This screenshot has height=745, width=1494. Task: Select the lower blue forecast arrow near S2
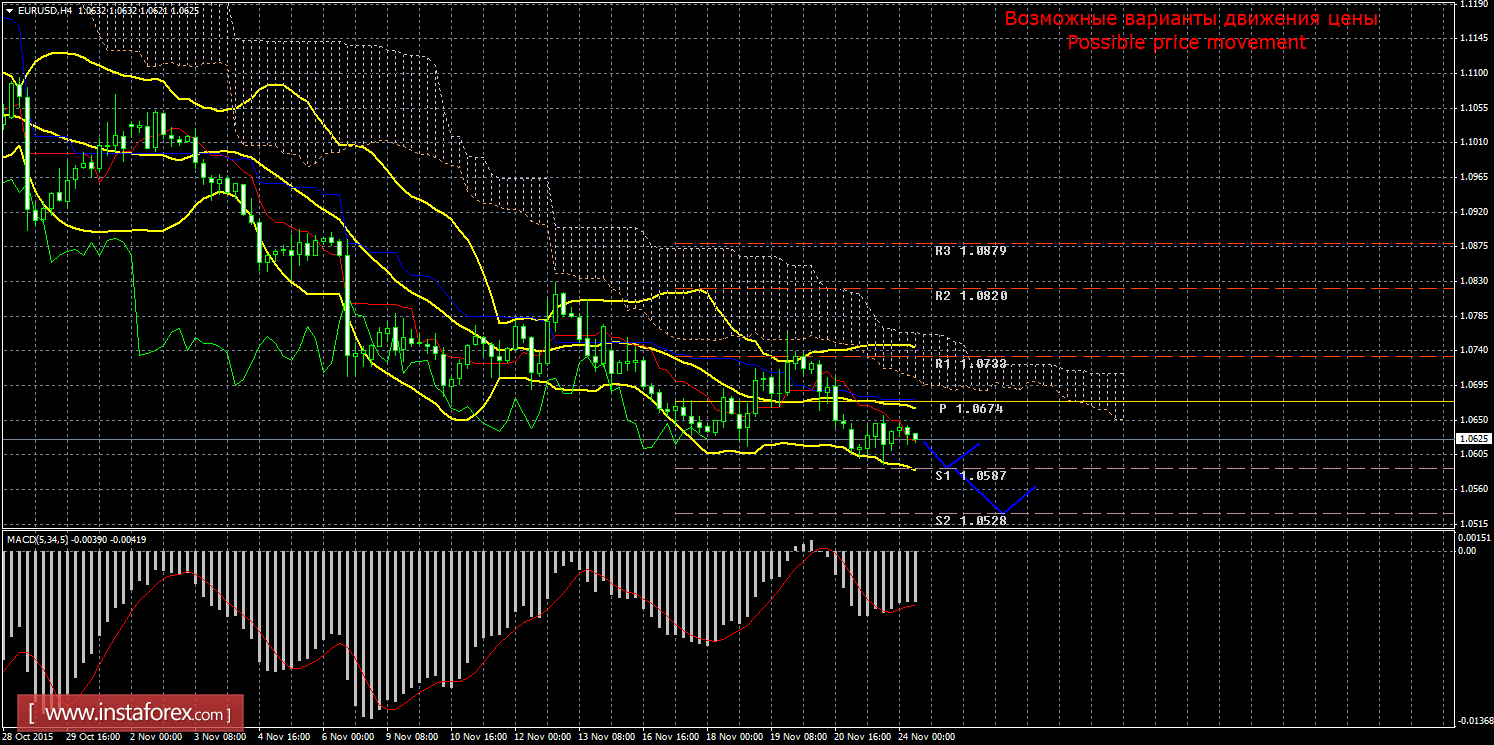point(1005,500)
